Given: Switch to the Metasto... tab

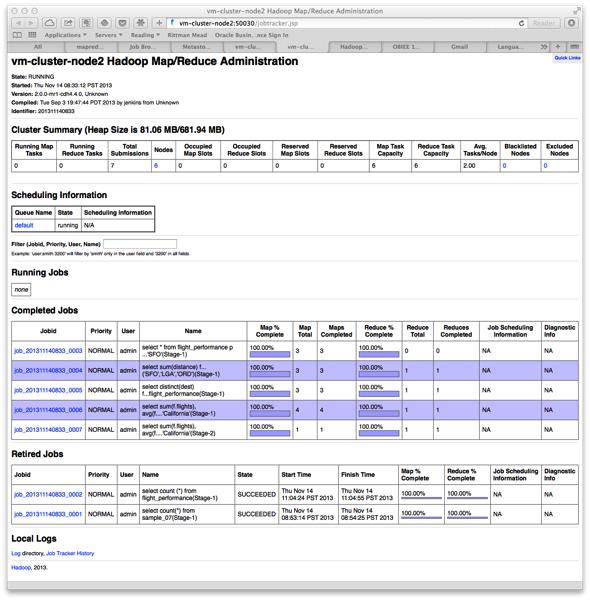Looking at the screenshot, I should click(196, 47).
